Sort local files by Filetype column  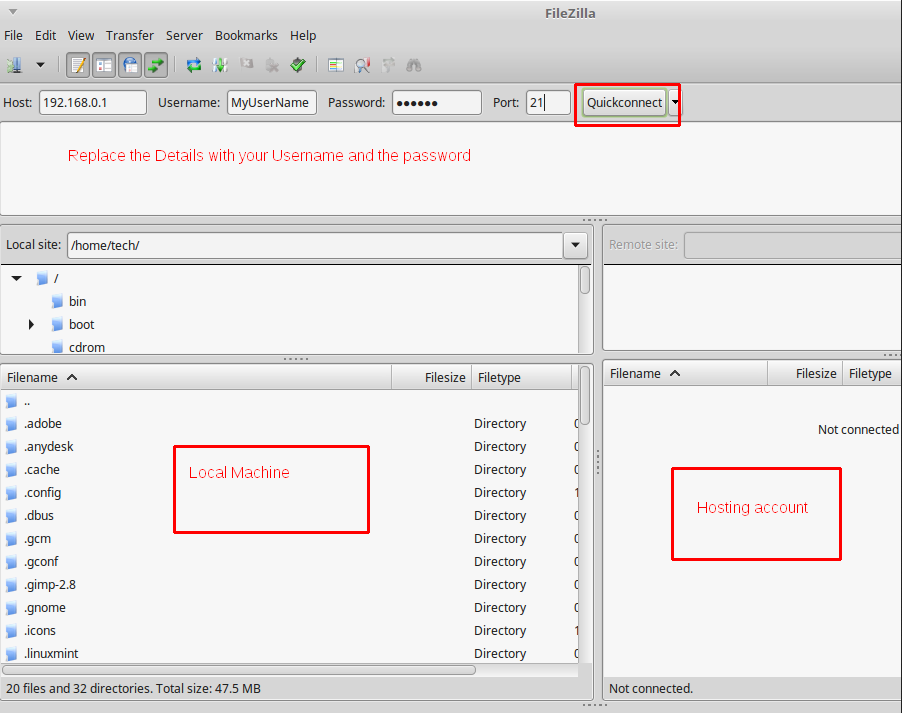pyautogui.click(x=521, y=378)
